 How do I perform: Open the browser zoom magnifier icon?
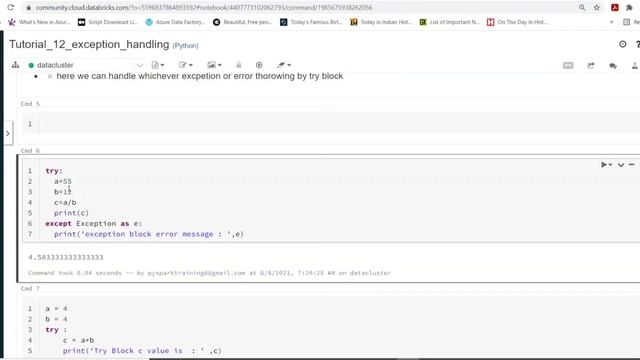582,8
